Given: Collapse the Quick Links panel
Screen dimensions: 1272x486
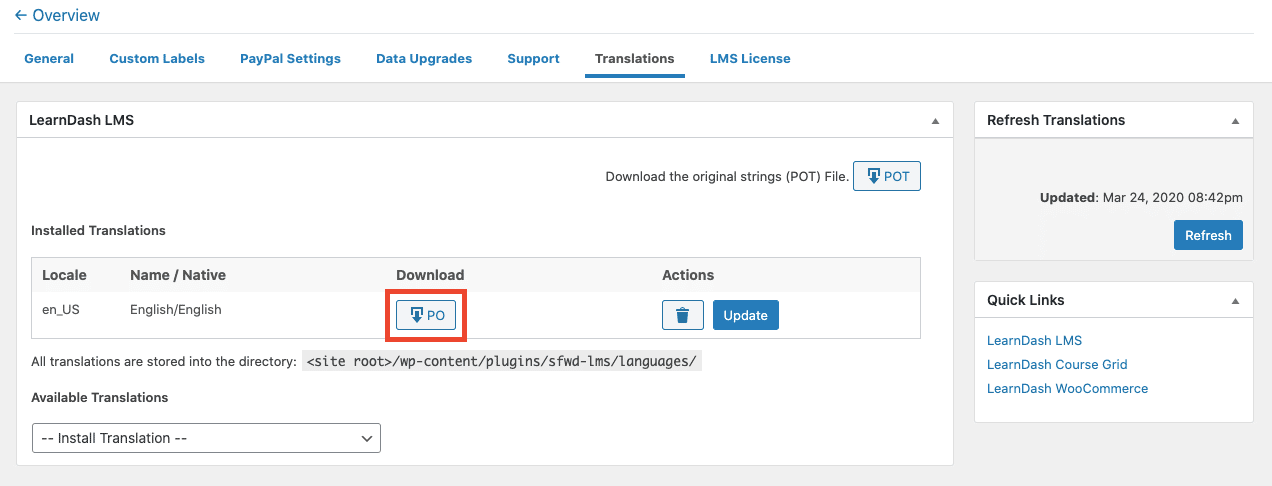Looking at the screenshot, I should click(1235, 300).
